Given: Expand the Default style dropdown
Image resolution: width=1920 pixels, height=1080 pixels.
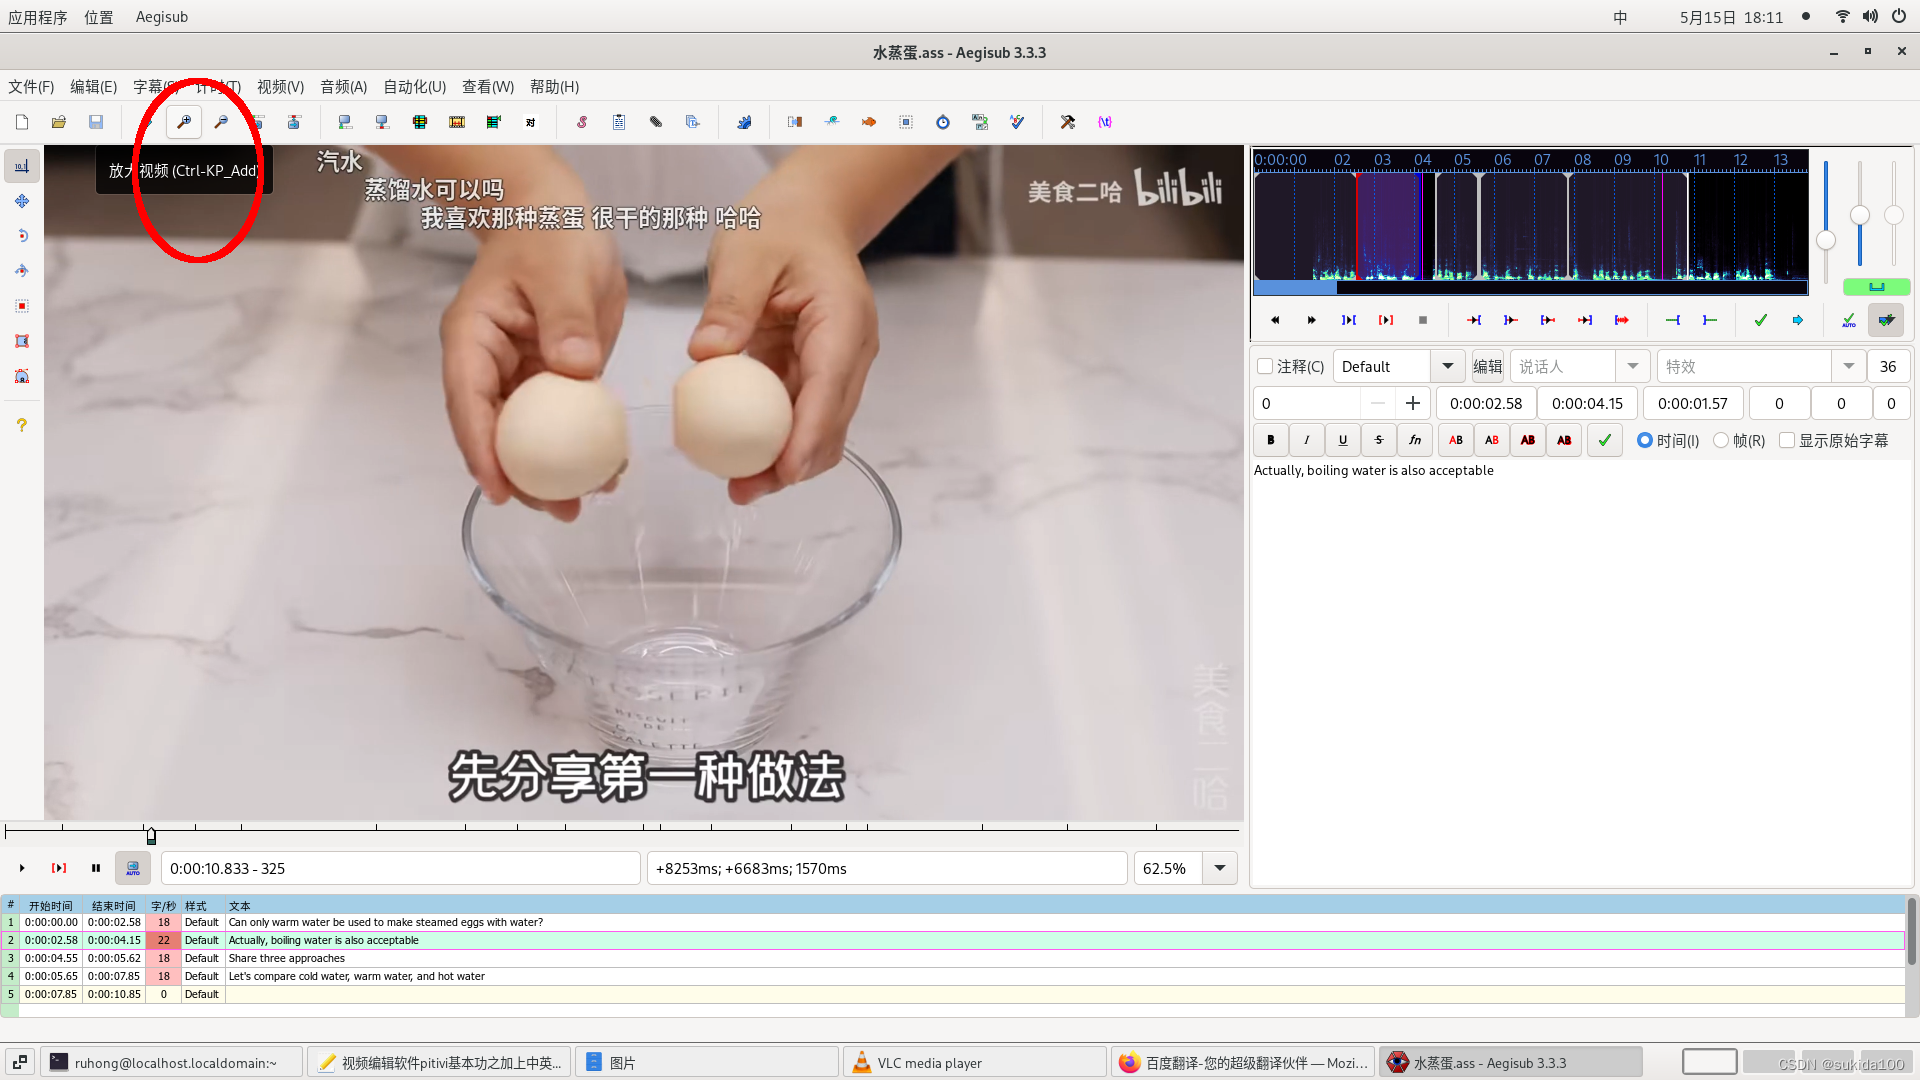Looking at the screenshot, I should (x=1447, y=367).
